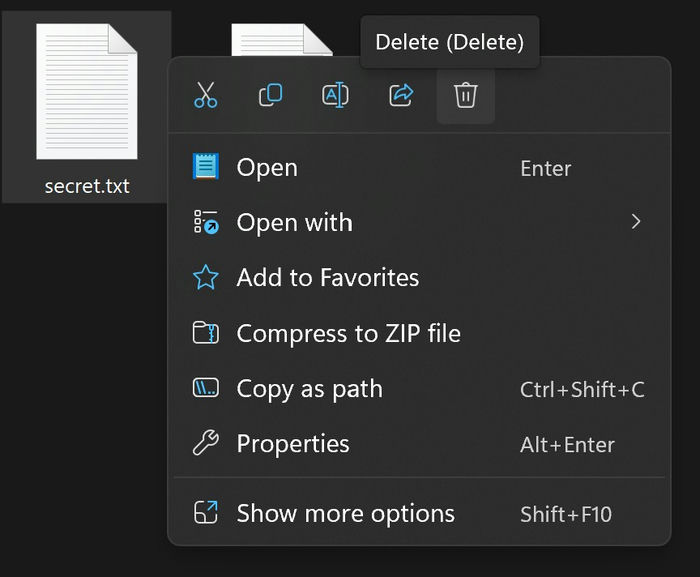700x577 pixels.
Task: Open Properties from the context menu
Action: coord(293,444)
